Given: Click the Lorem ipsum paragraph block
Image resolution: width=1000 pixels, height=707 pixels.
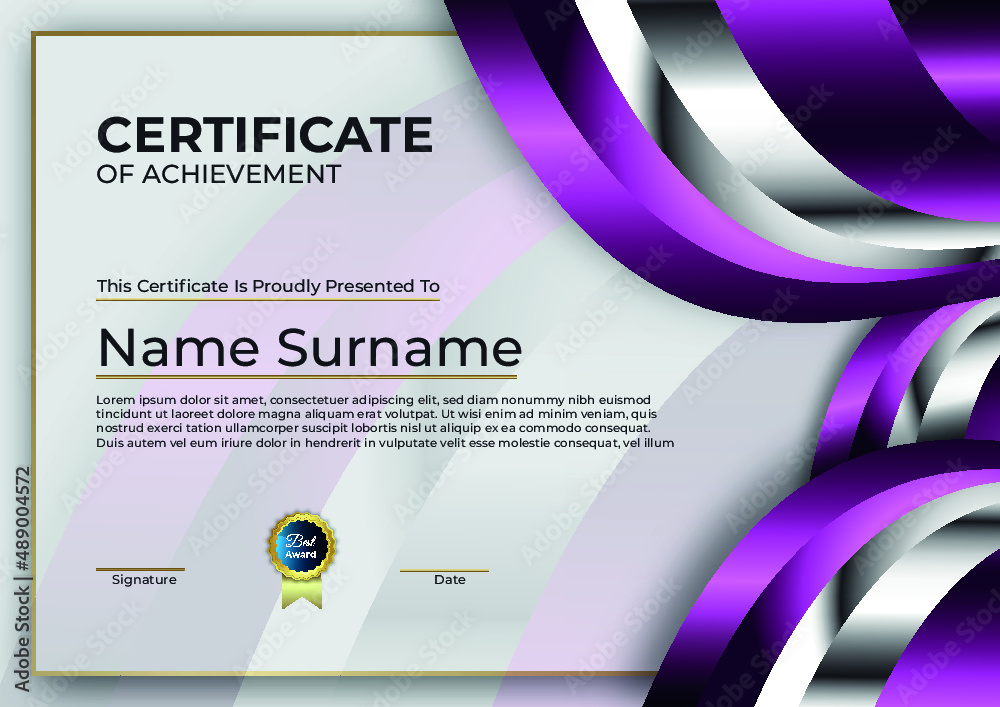Looking at the screenshot, I should point(385,421).
